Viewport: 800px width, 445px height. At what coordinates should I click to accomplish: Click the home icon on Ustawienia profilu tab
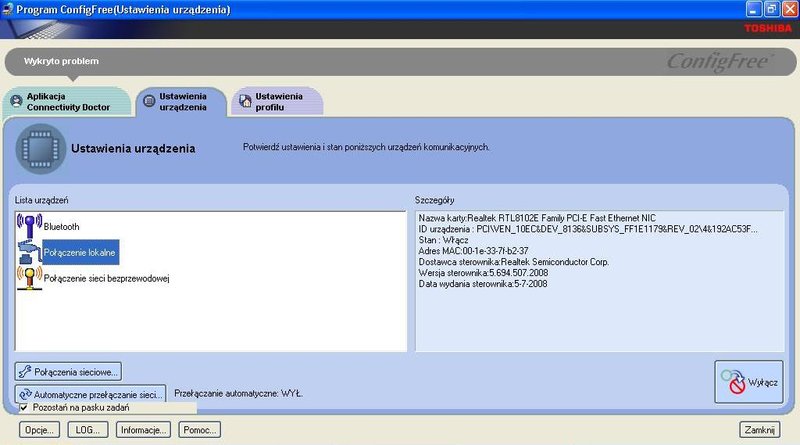click(245, 101)
